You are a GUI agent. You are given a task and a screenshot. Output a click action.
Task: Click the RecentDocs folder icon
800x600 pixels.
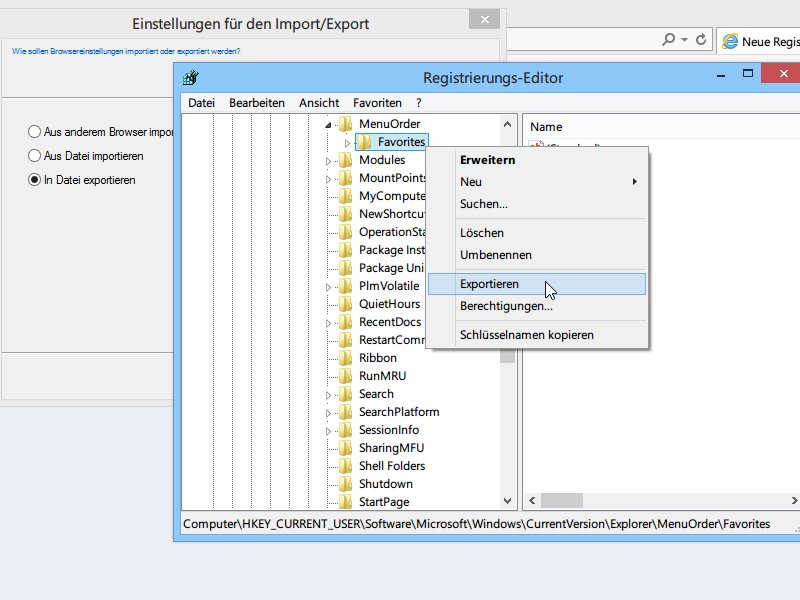[x=346, y=322]
